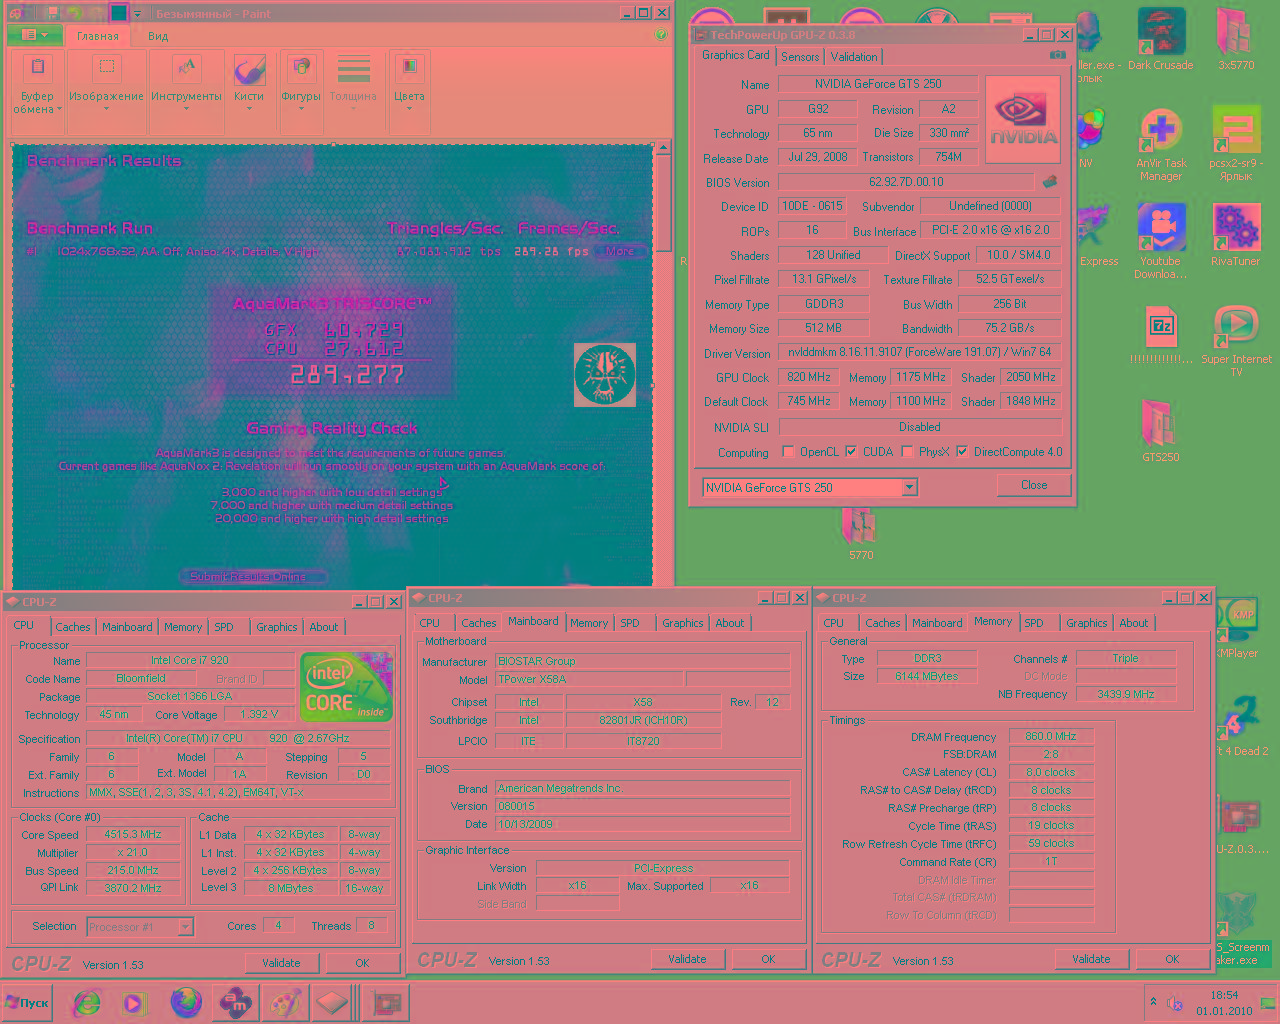Click the GPU-Z screenshot camera icon
The image size is (1280, 1024).
[x=1057, y=55]
